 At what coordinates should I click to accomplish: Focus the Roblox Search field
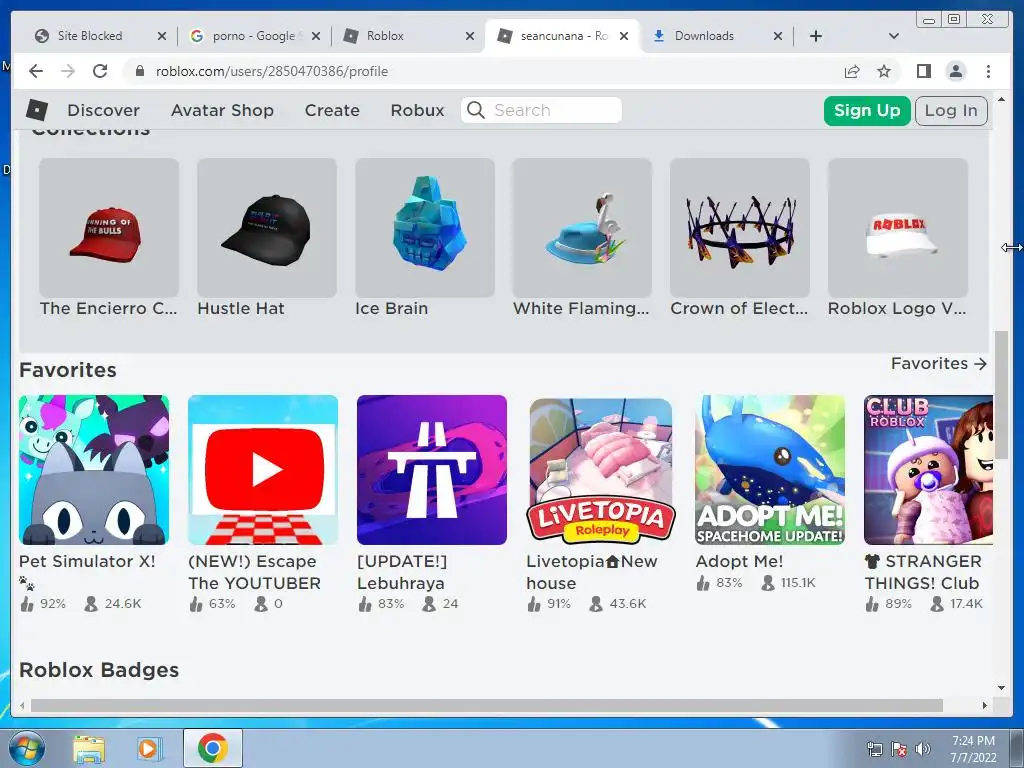pyautogui.click(x=541, y=110)
